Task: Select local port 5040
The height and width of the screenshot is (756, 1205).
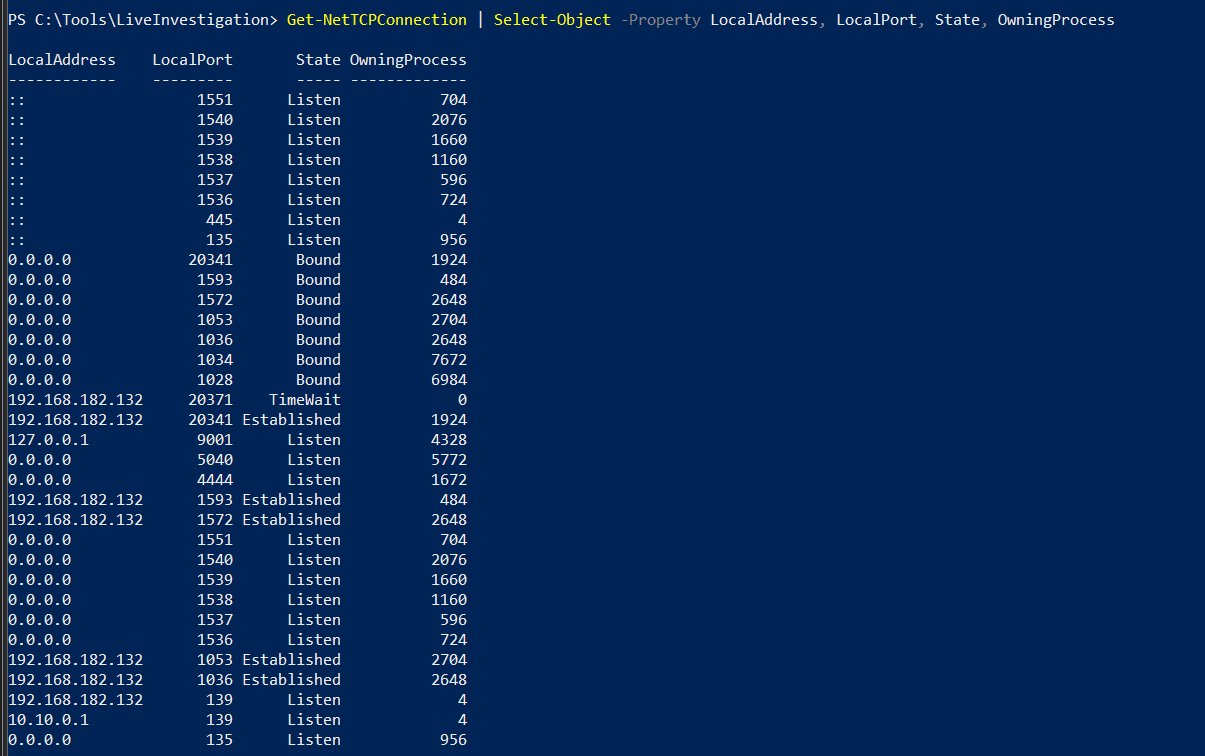Action: pos(215,460)
